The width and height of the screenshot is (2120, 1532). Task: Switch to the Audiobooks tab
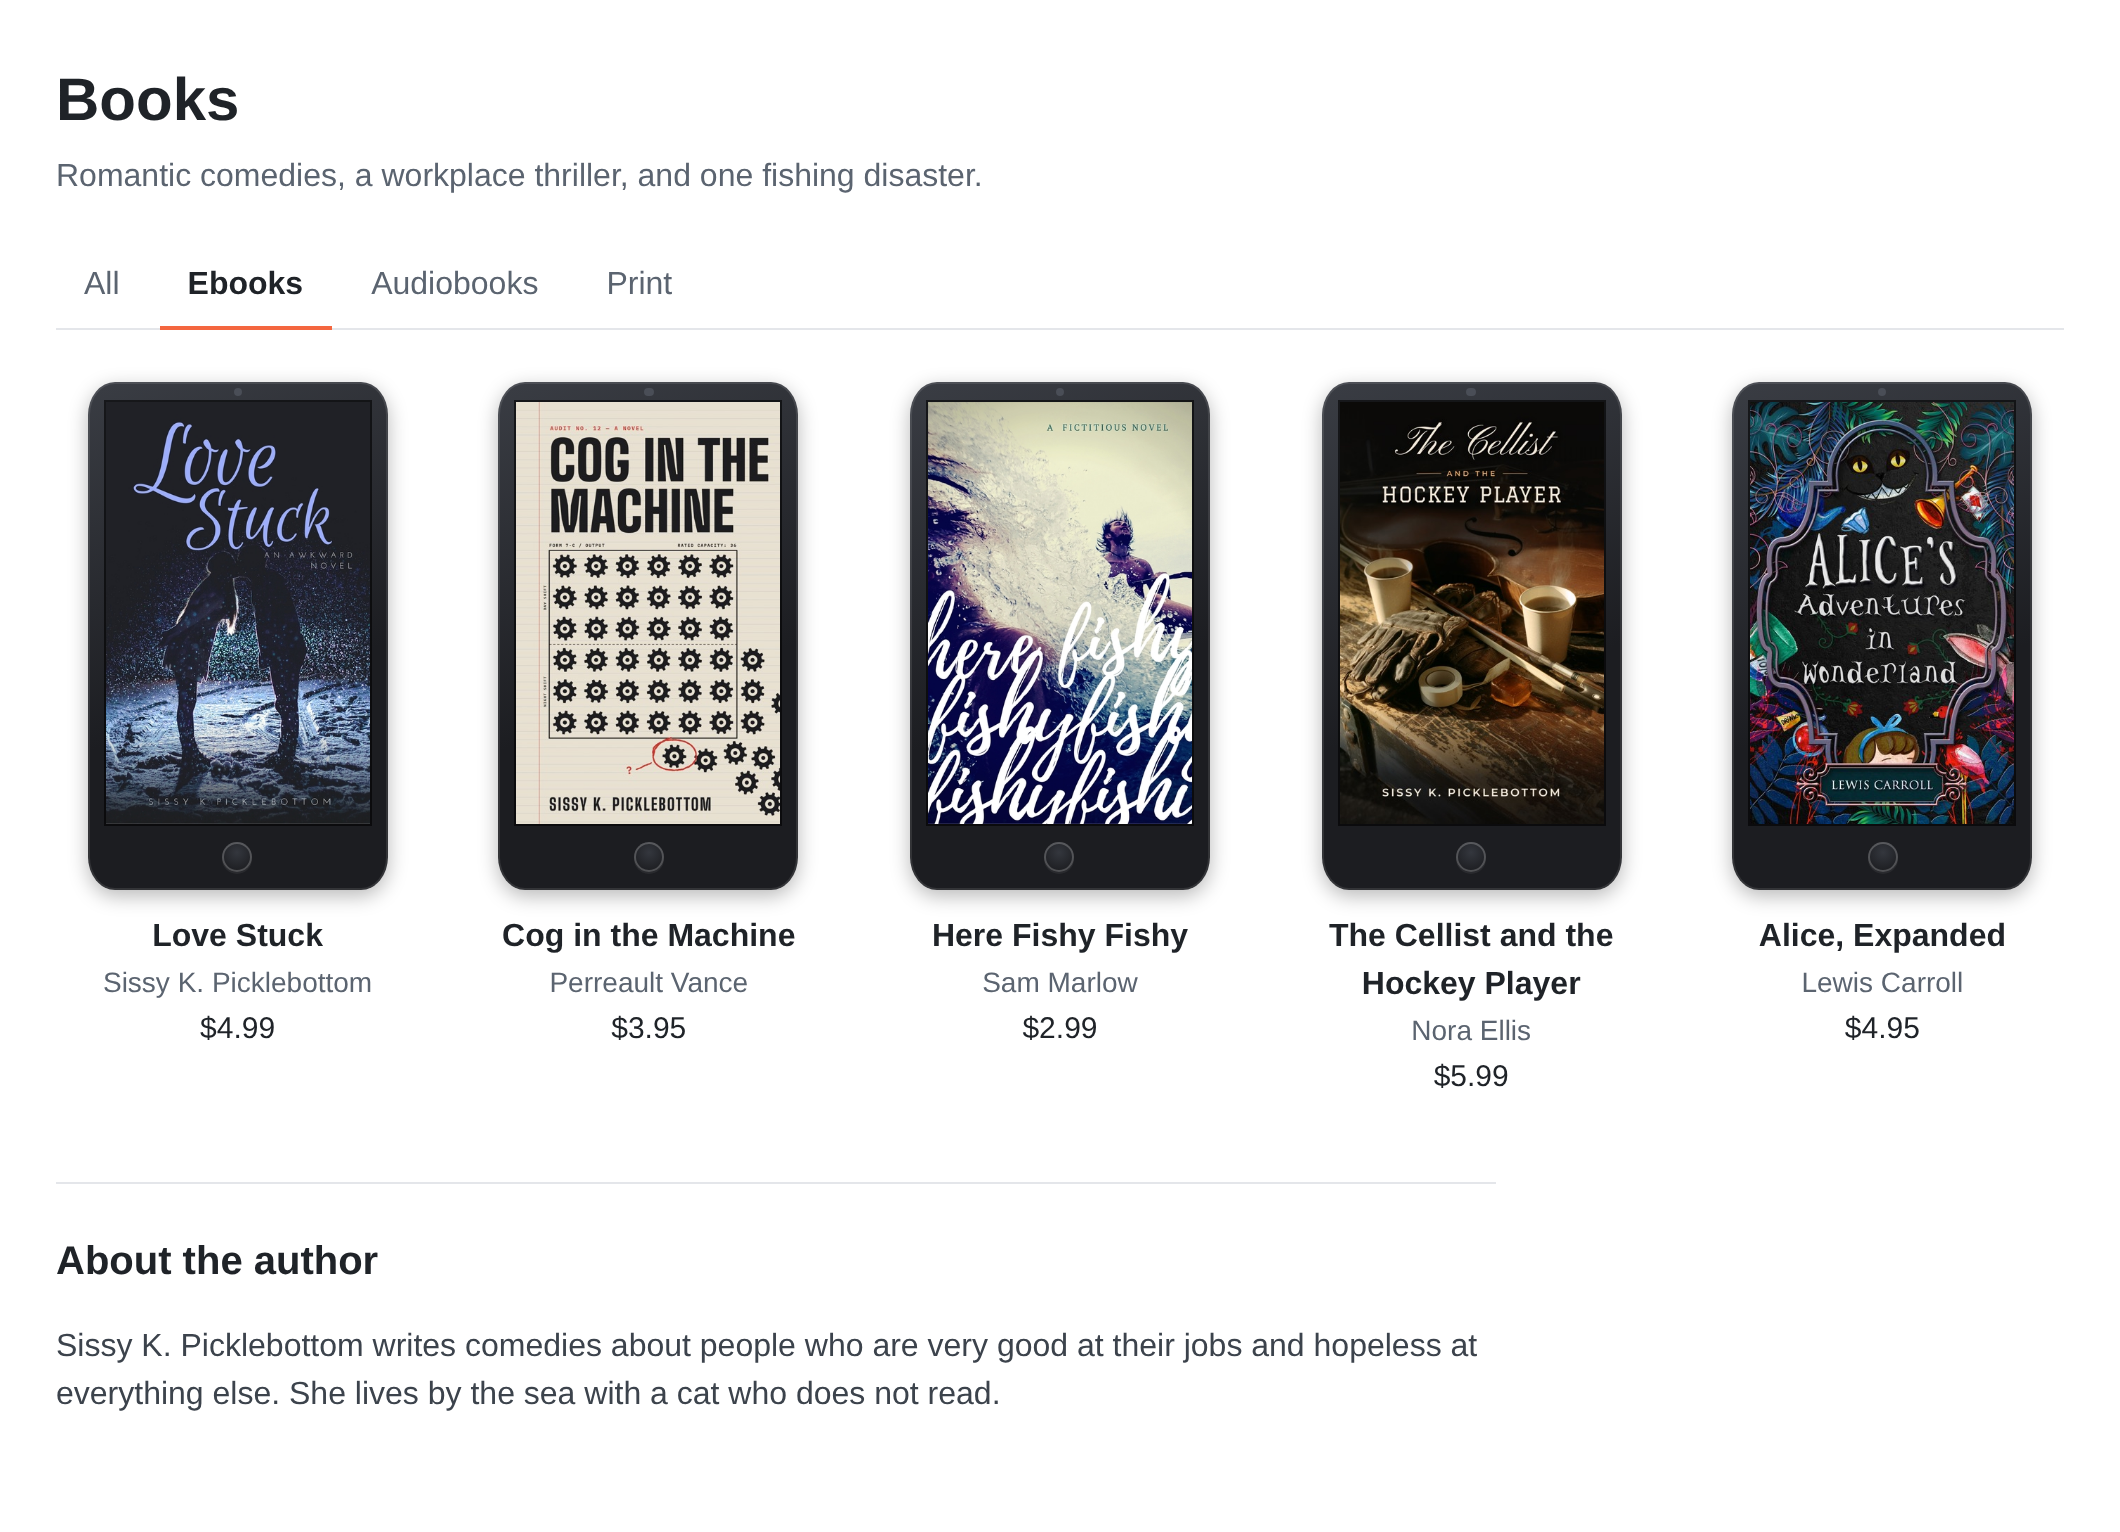455,284
